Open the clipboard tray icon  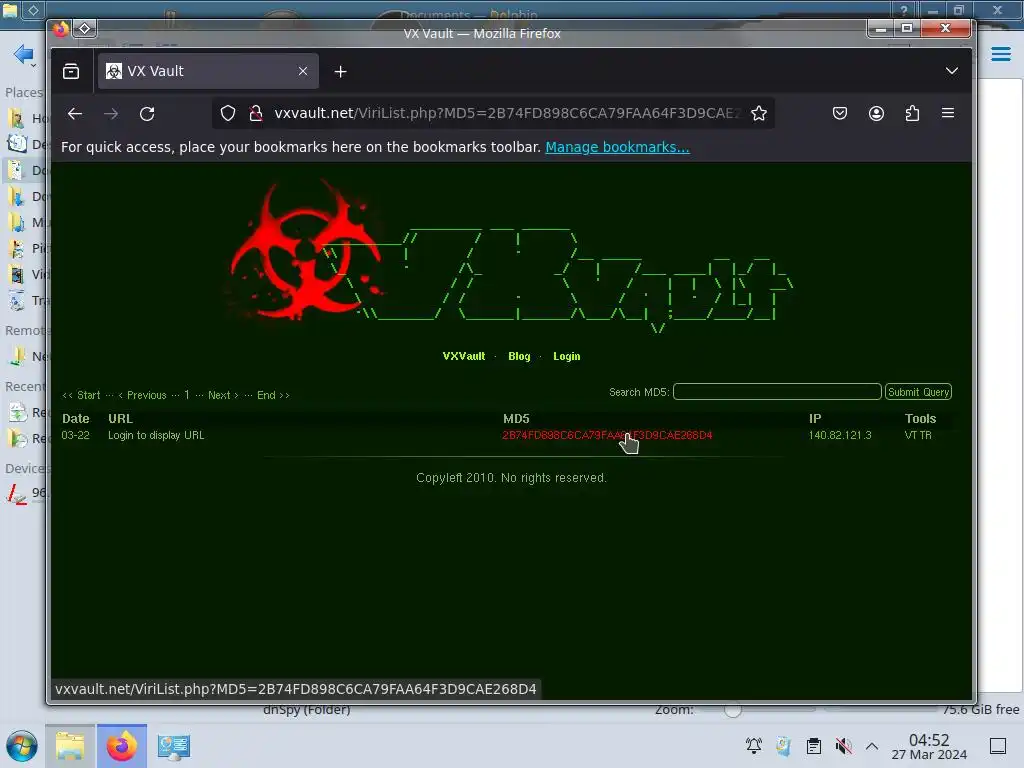[x=814, y=745]
